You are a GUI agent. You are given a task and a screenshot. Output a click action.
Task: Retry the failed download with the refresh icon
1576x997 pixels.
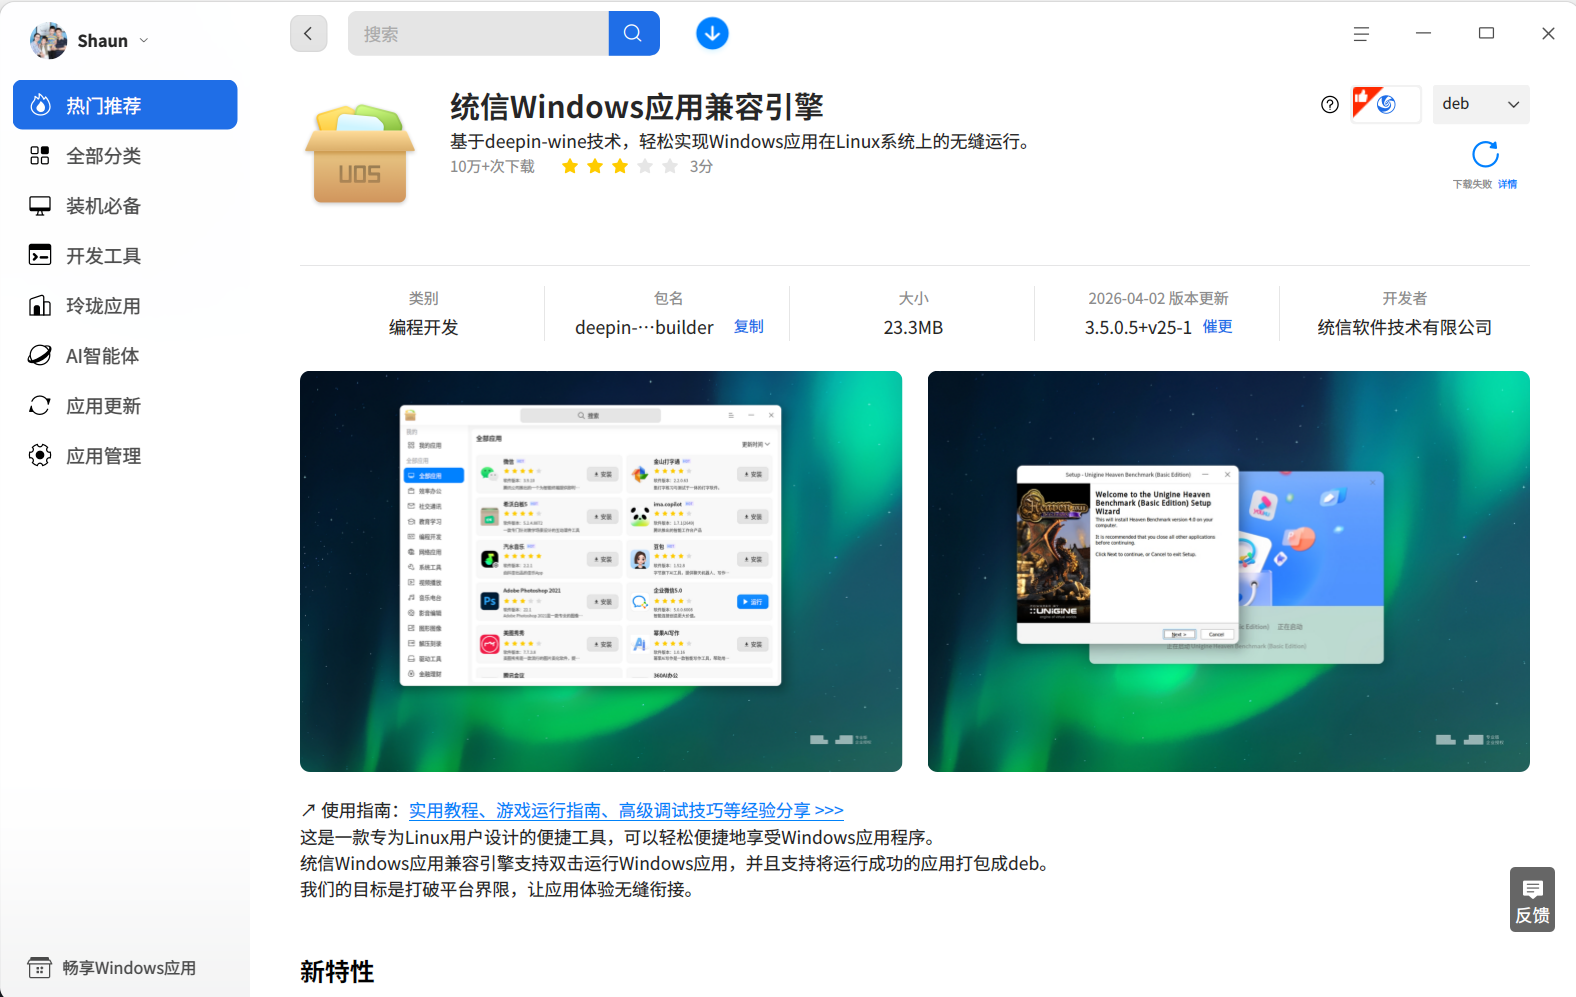(x=1486, y=154)
